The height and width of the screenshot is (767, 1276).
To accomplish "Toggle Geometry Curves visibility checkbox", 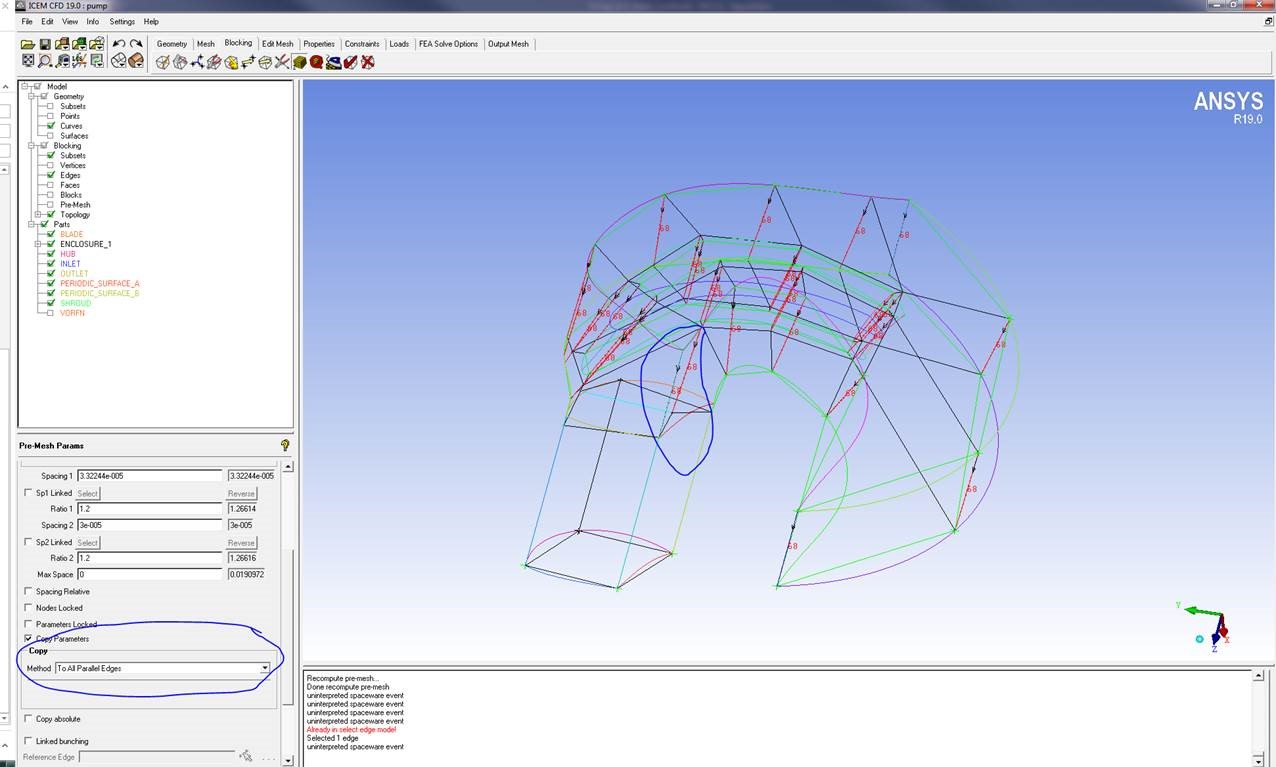I will [x=50, y=126].
